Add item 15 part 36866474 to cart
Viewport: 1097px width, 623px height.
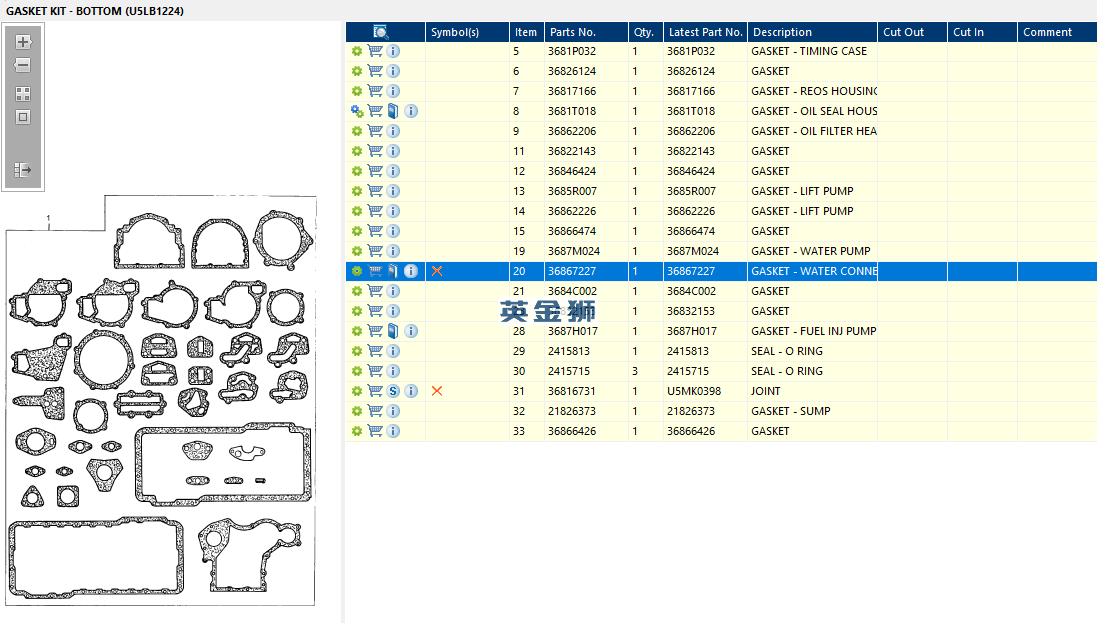pos(375,231)
